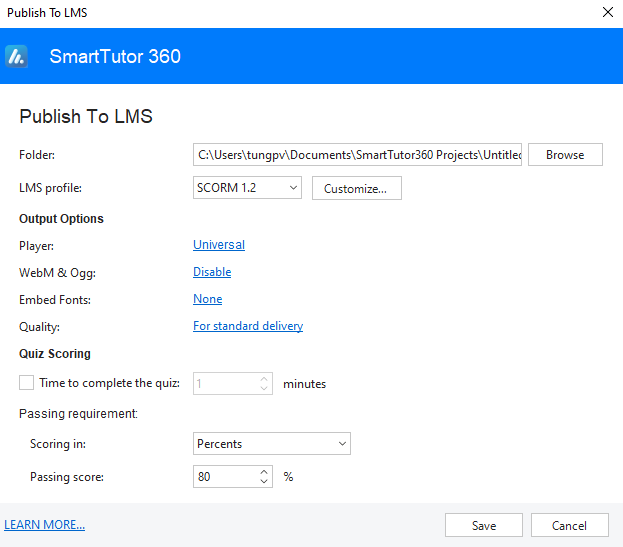
Task: Enable Time to complete the quiz checkbox
Action: (x=27, y=383)
